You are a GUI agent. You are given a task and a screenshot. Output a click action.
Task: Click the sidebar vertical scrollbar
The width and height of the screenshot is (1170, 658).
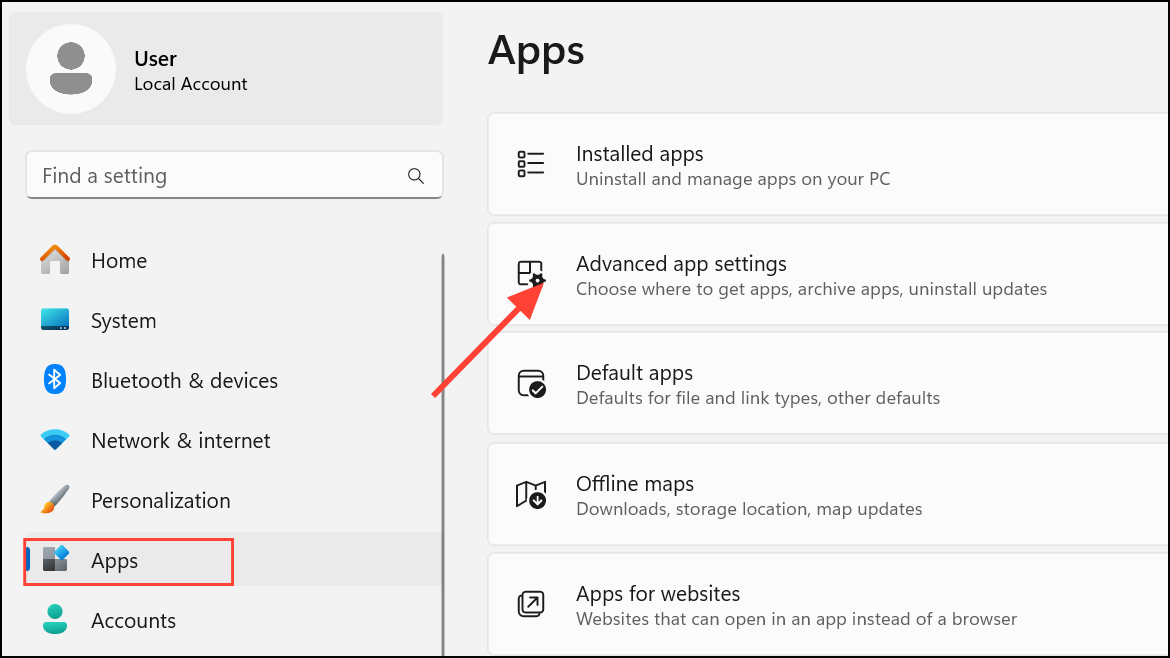[442, 455]
